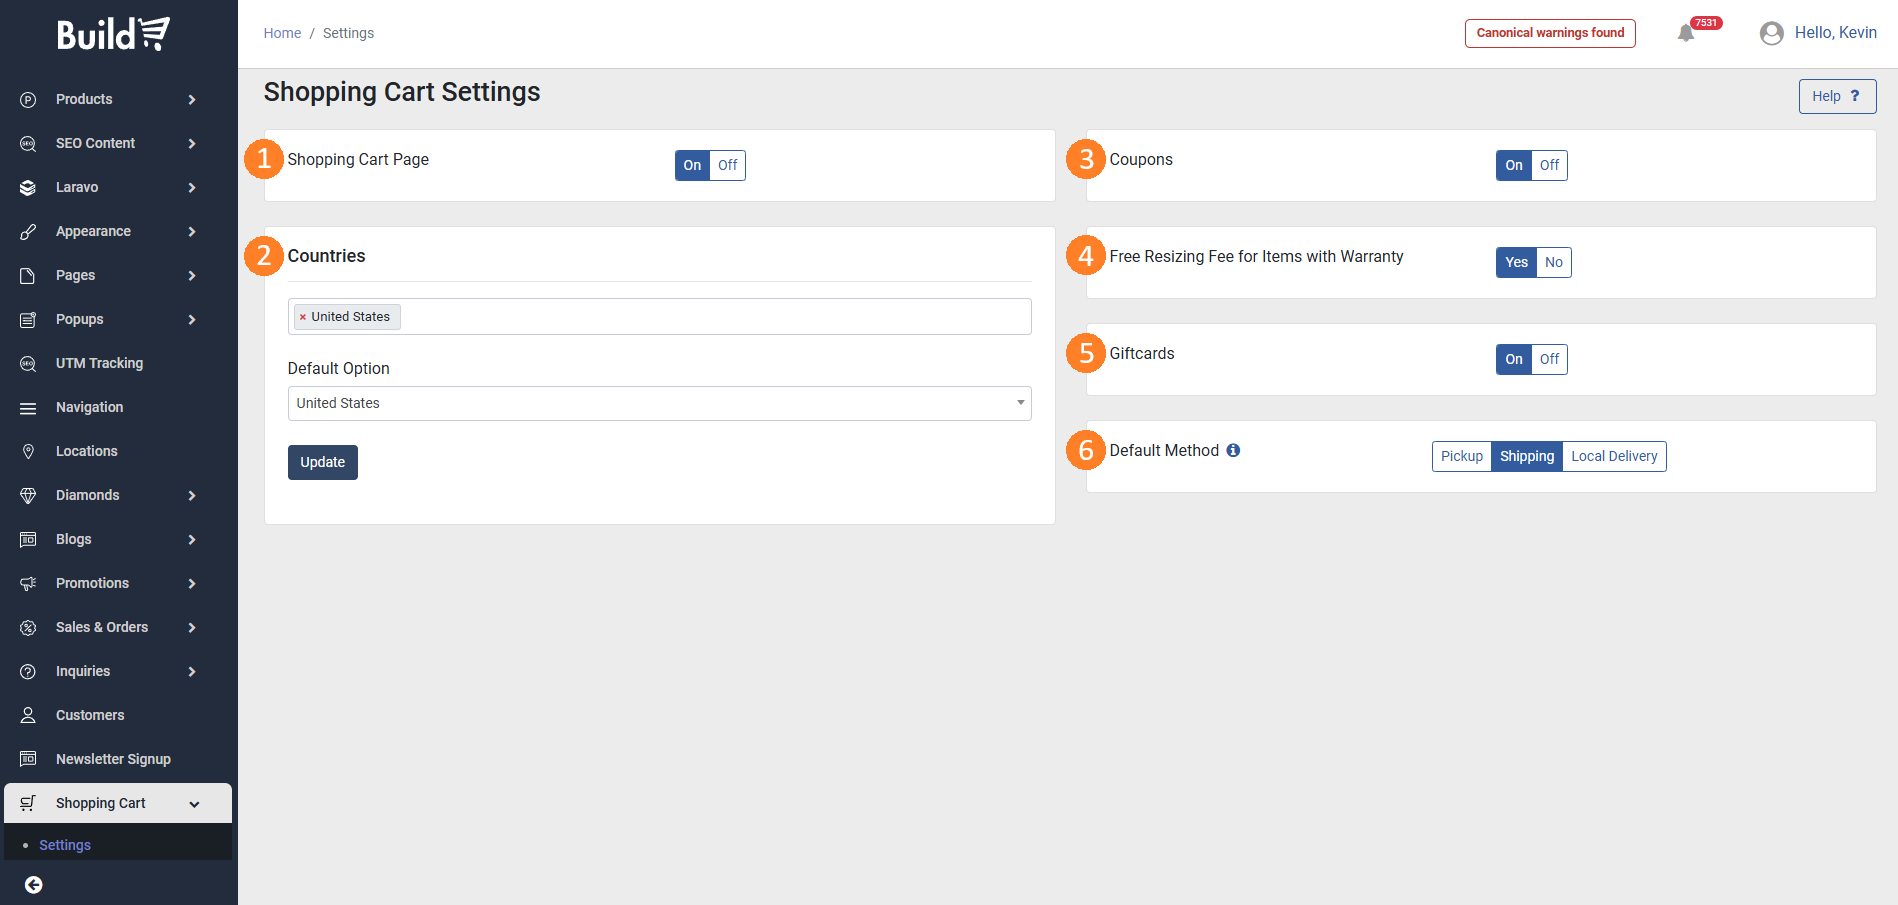
Task: Open the Default Option country dropdown
Action: [x=660, y=403]
